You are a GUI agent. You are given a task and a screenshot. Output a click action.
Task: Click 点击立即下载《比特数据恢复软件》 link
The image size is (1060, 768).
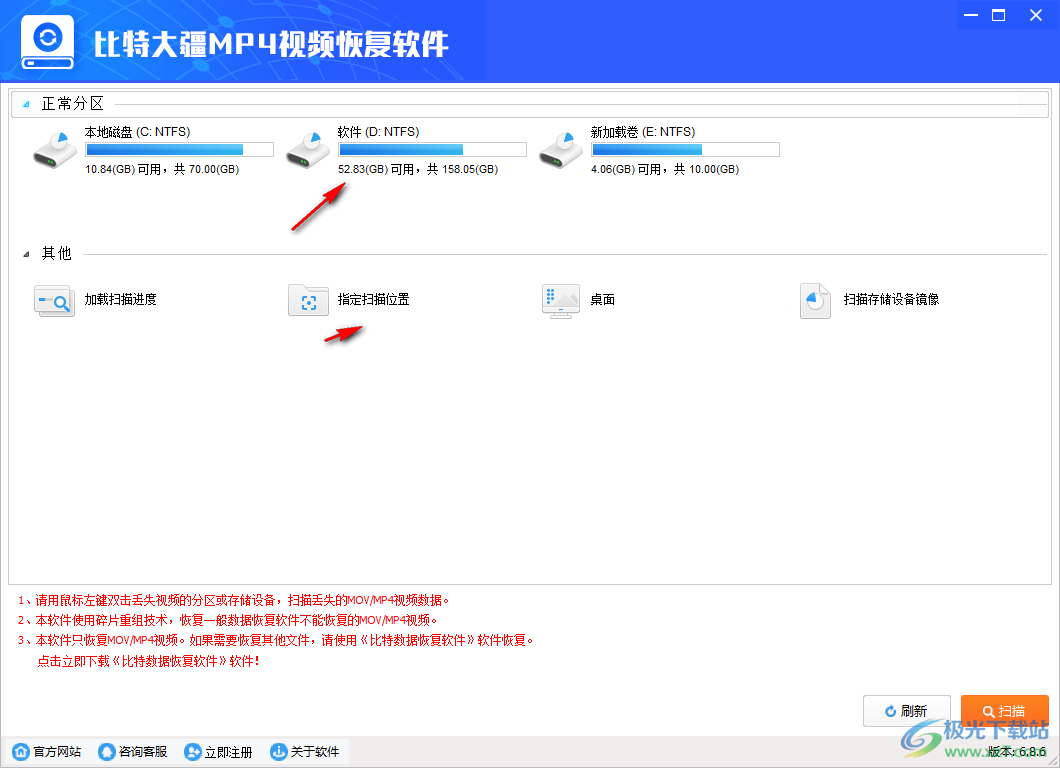pyautogui.click(x=148, y=661)
